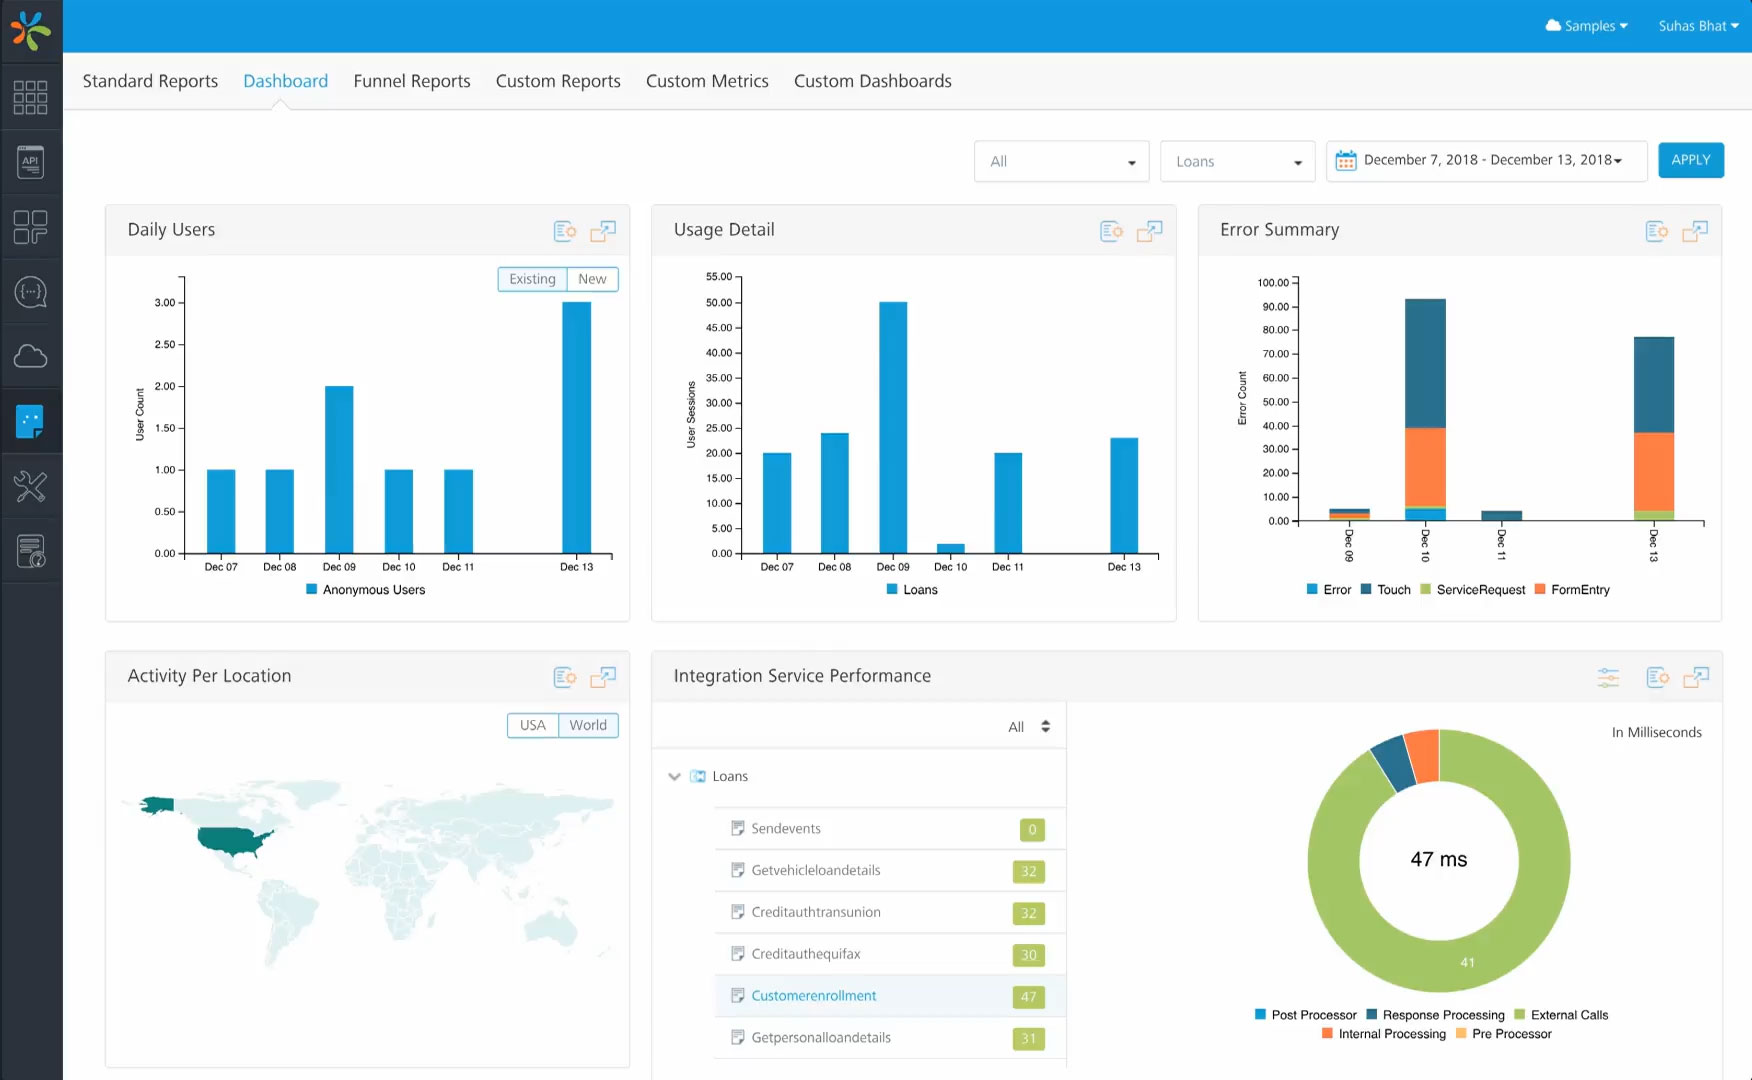The image size is (1752, 1080).
Task: Open Error Summary chart settings icon
Action: tap(1657, 231)
